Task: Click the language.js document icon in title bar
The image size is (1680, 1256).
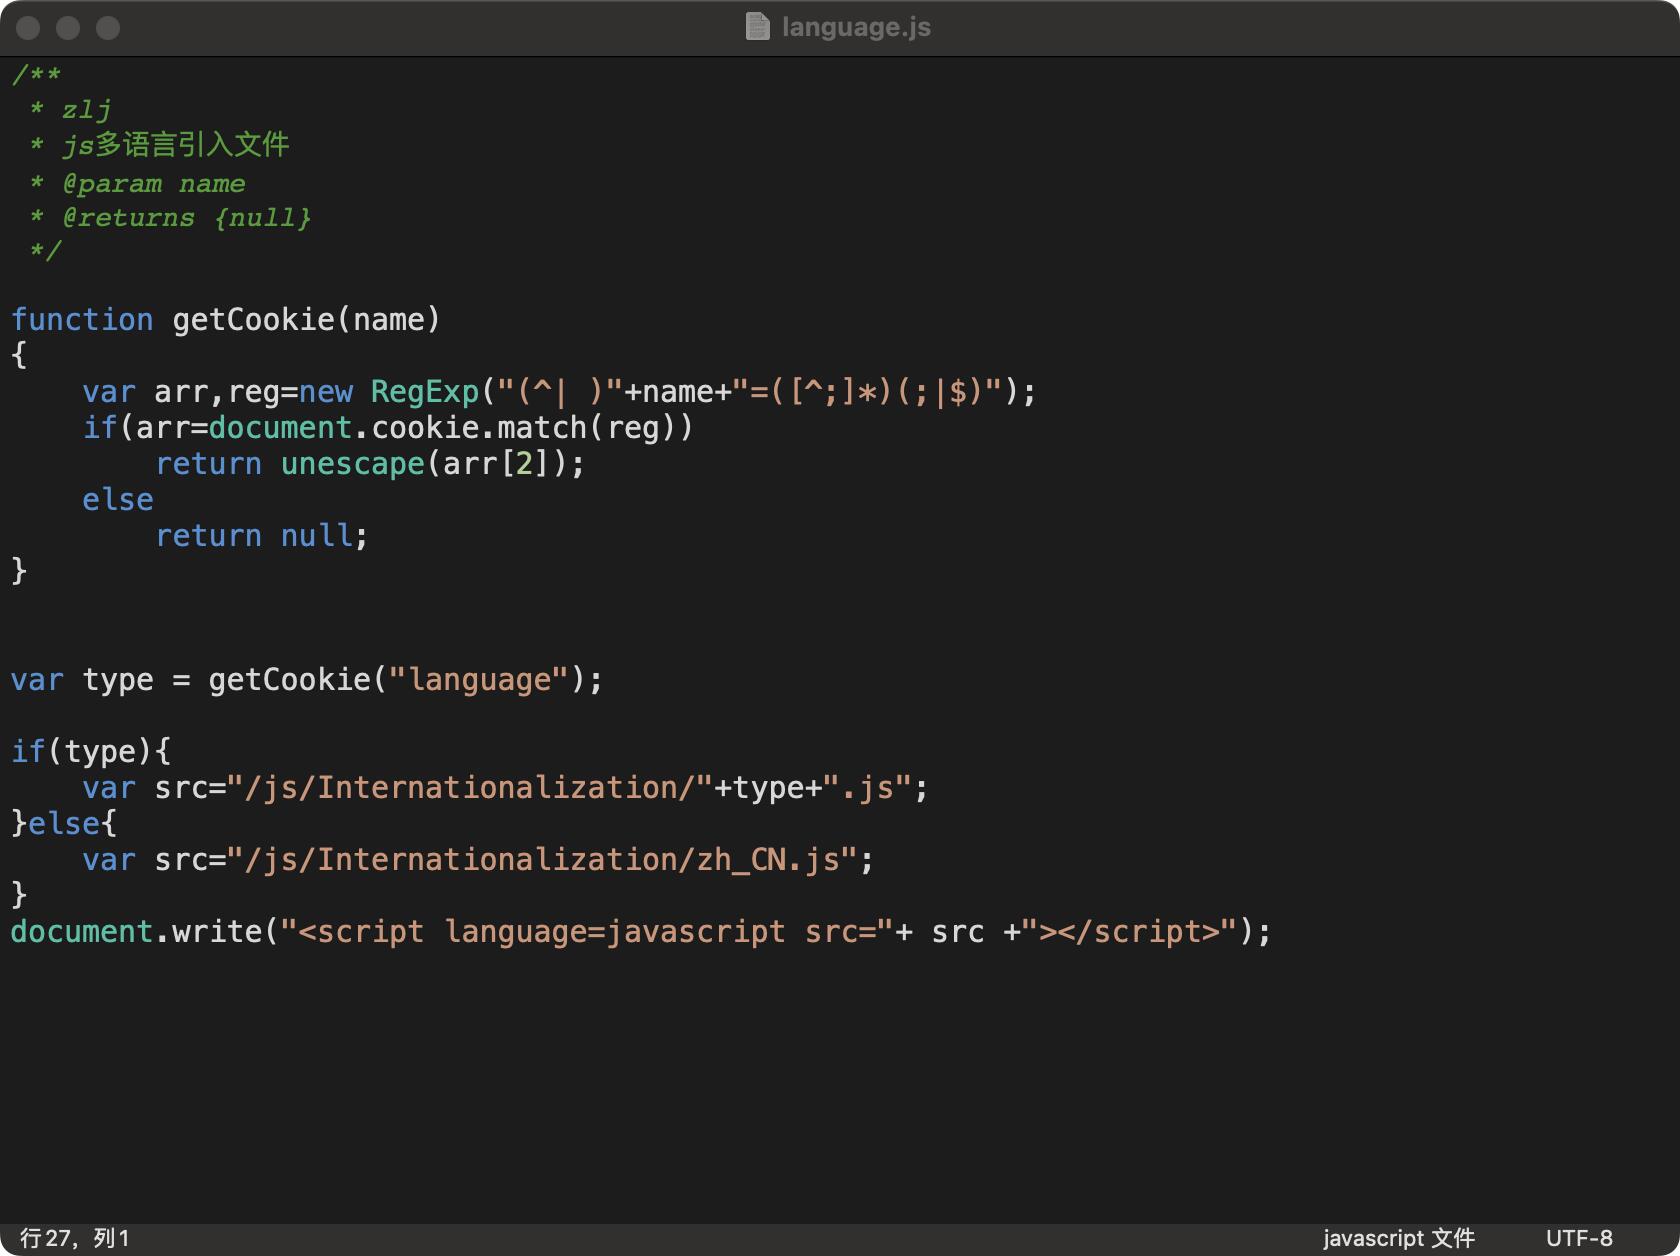Action: 757,27
